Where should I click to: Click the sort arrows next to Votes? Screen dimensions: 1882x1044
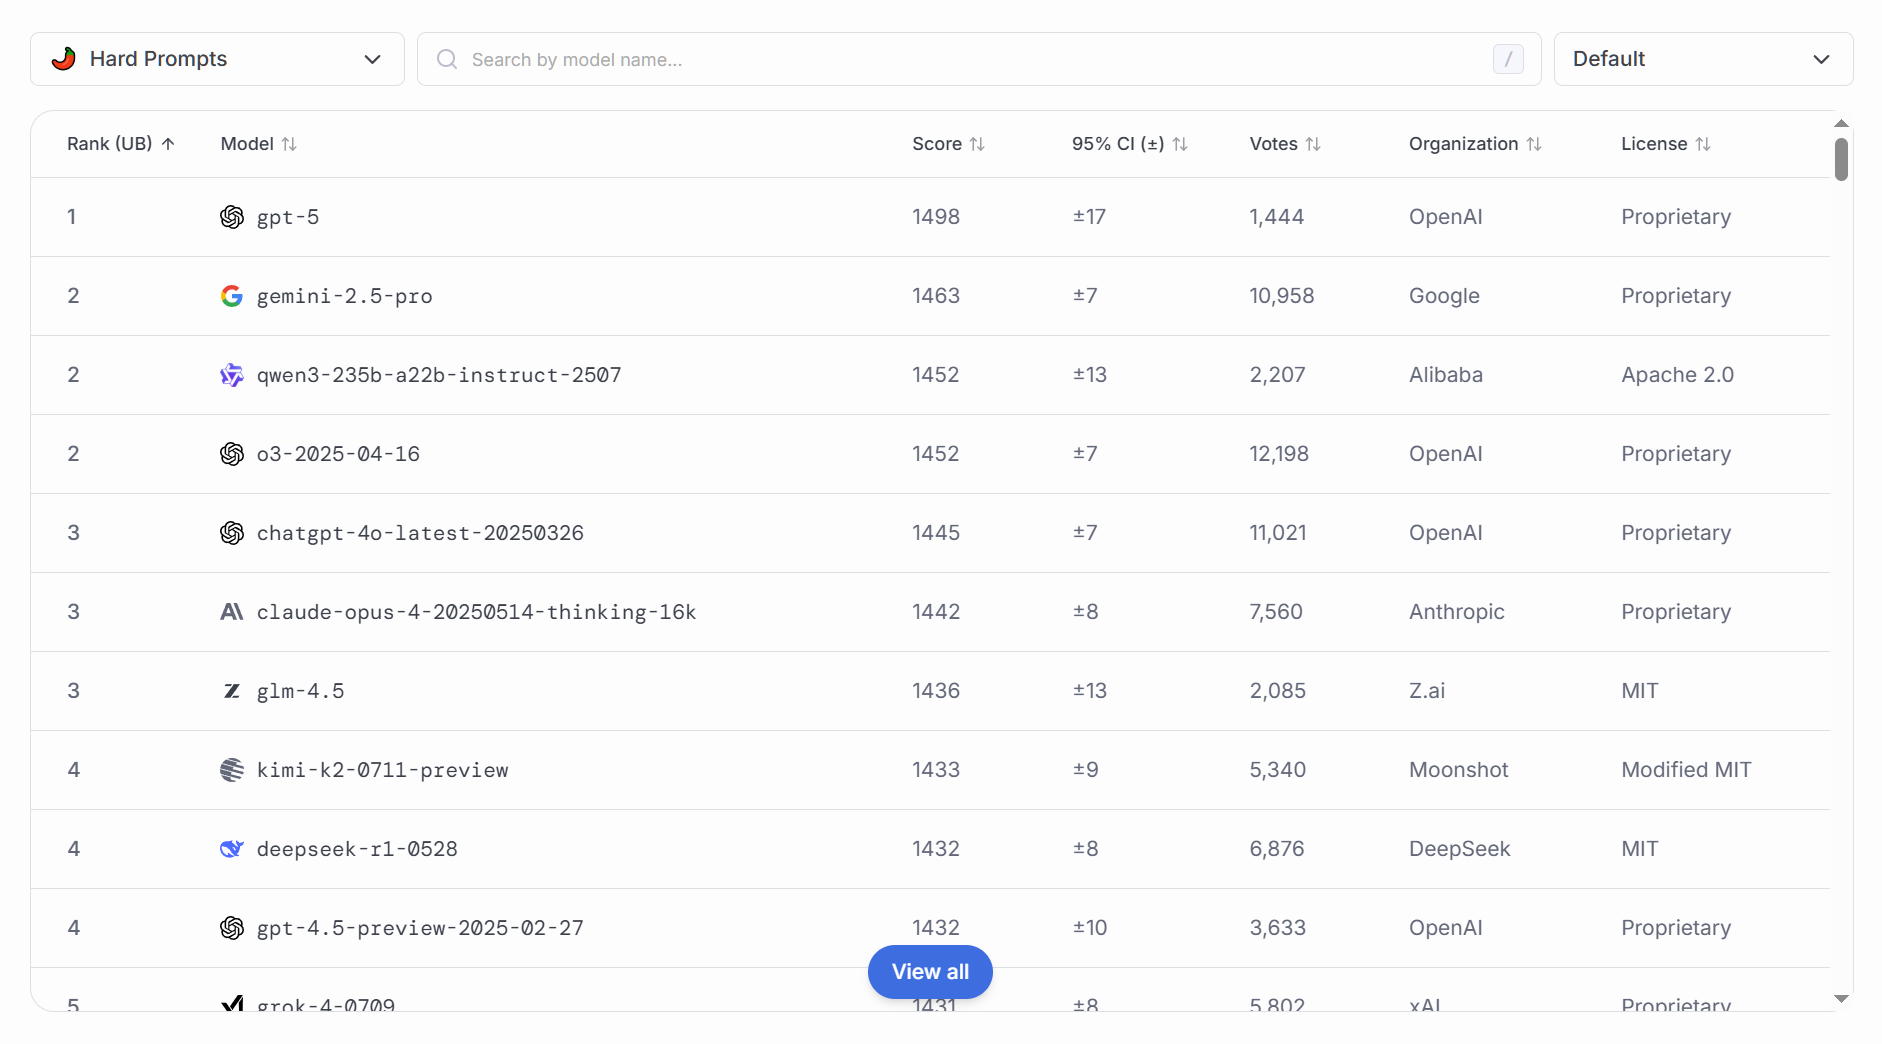(1313, 144)
